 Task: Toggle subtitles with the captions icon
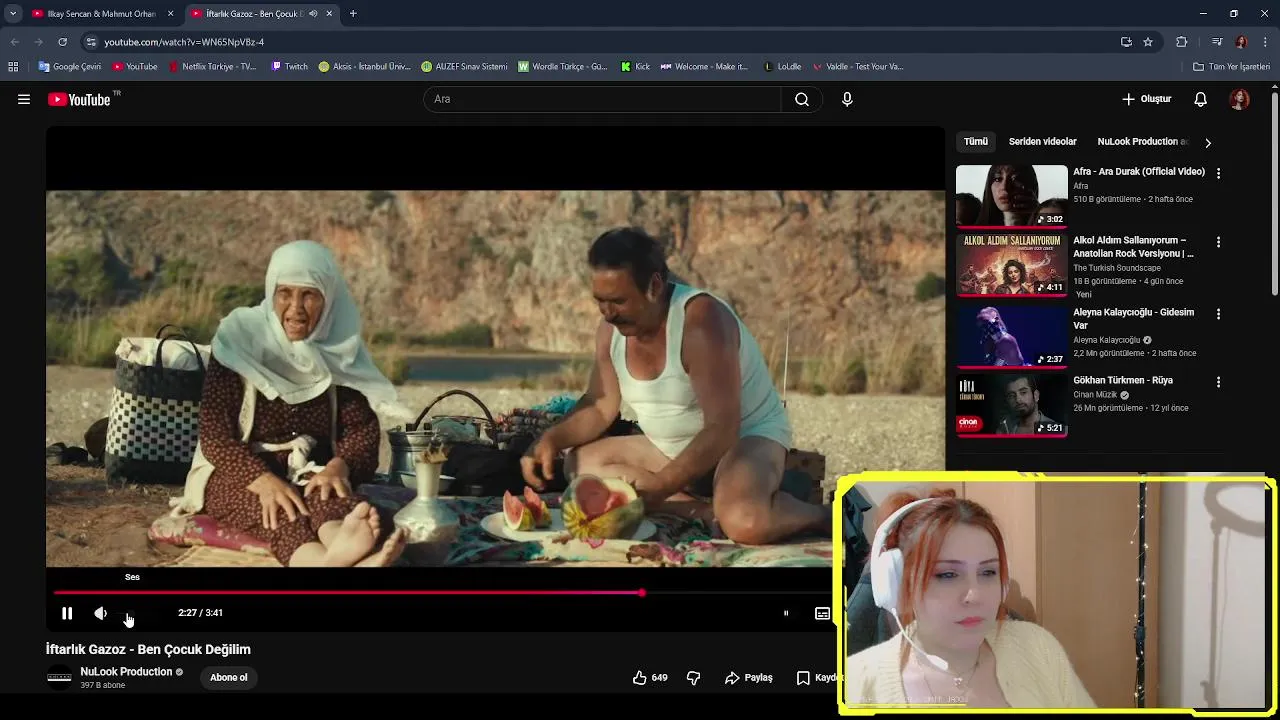822,613
